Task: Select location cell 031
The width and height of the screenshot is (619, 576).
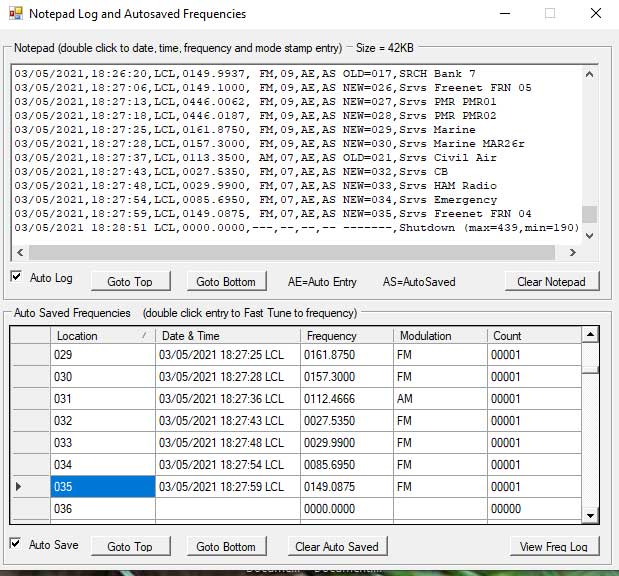Action: pos(103,399)
